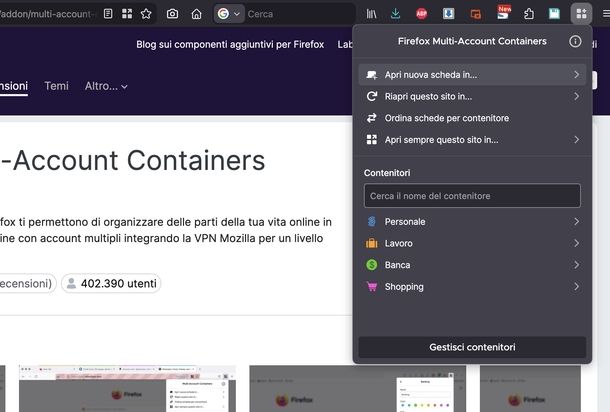Viewport: 610px width, 412px height.
Task: Open the Lavoro container
Action: click(472, 244)
